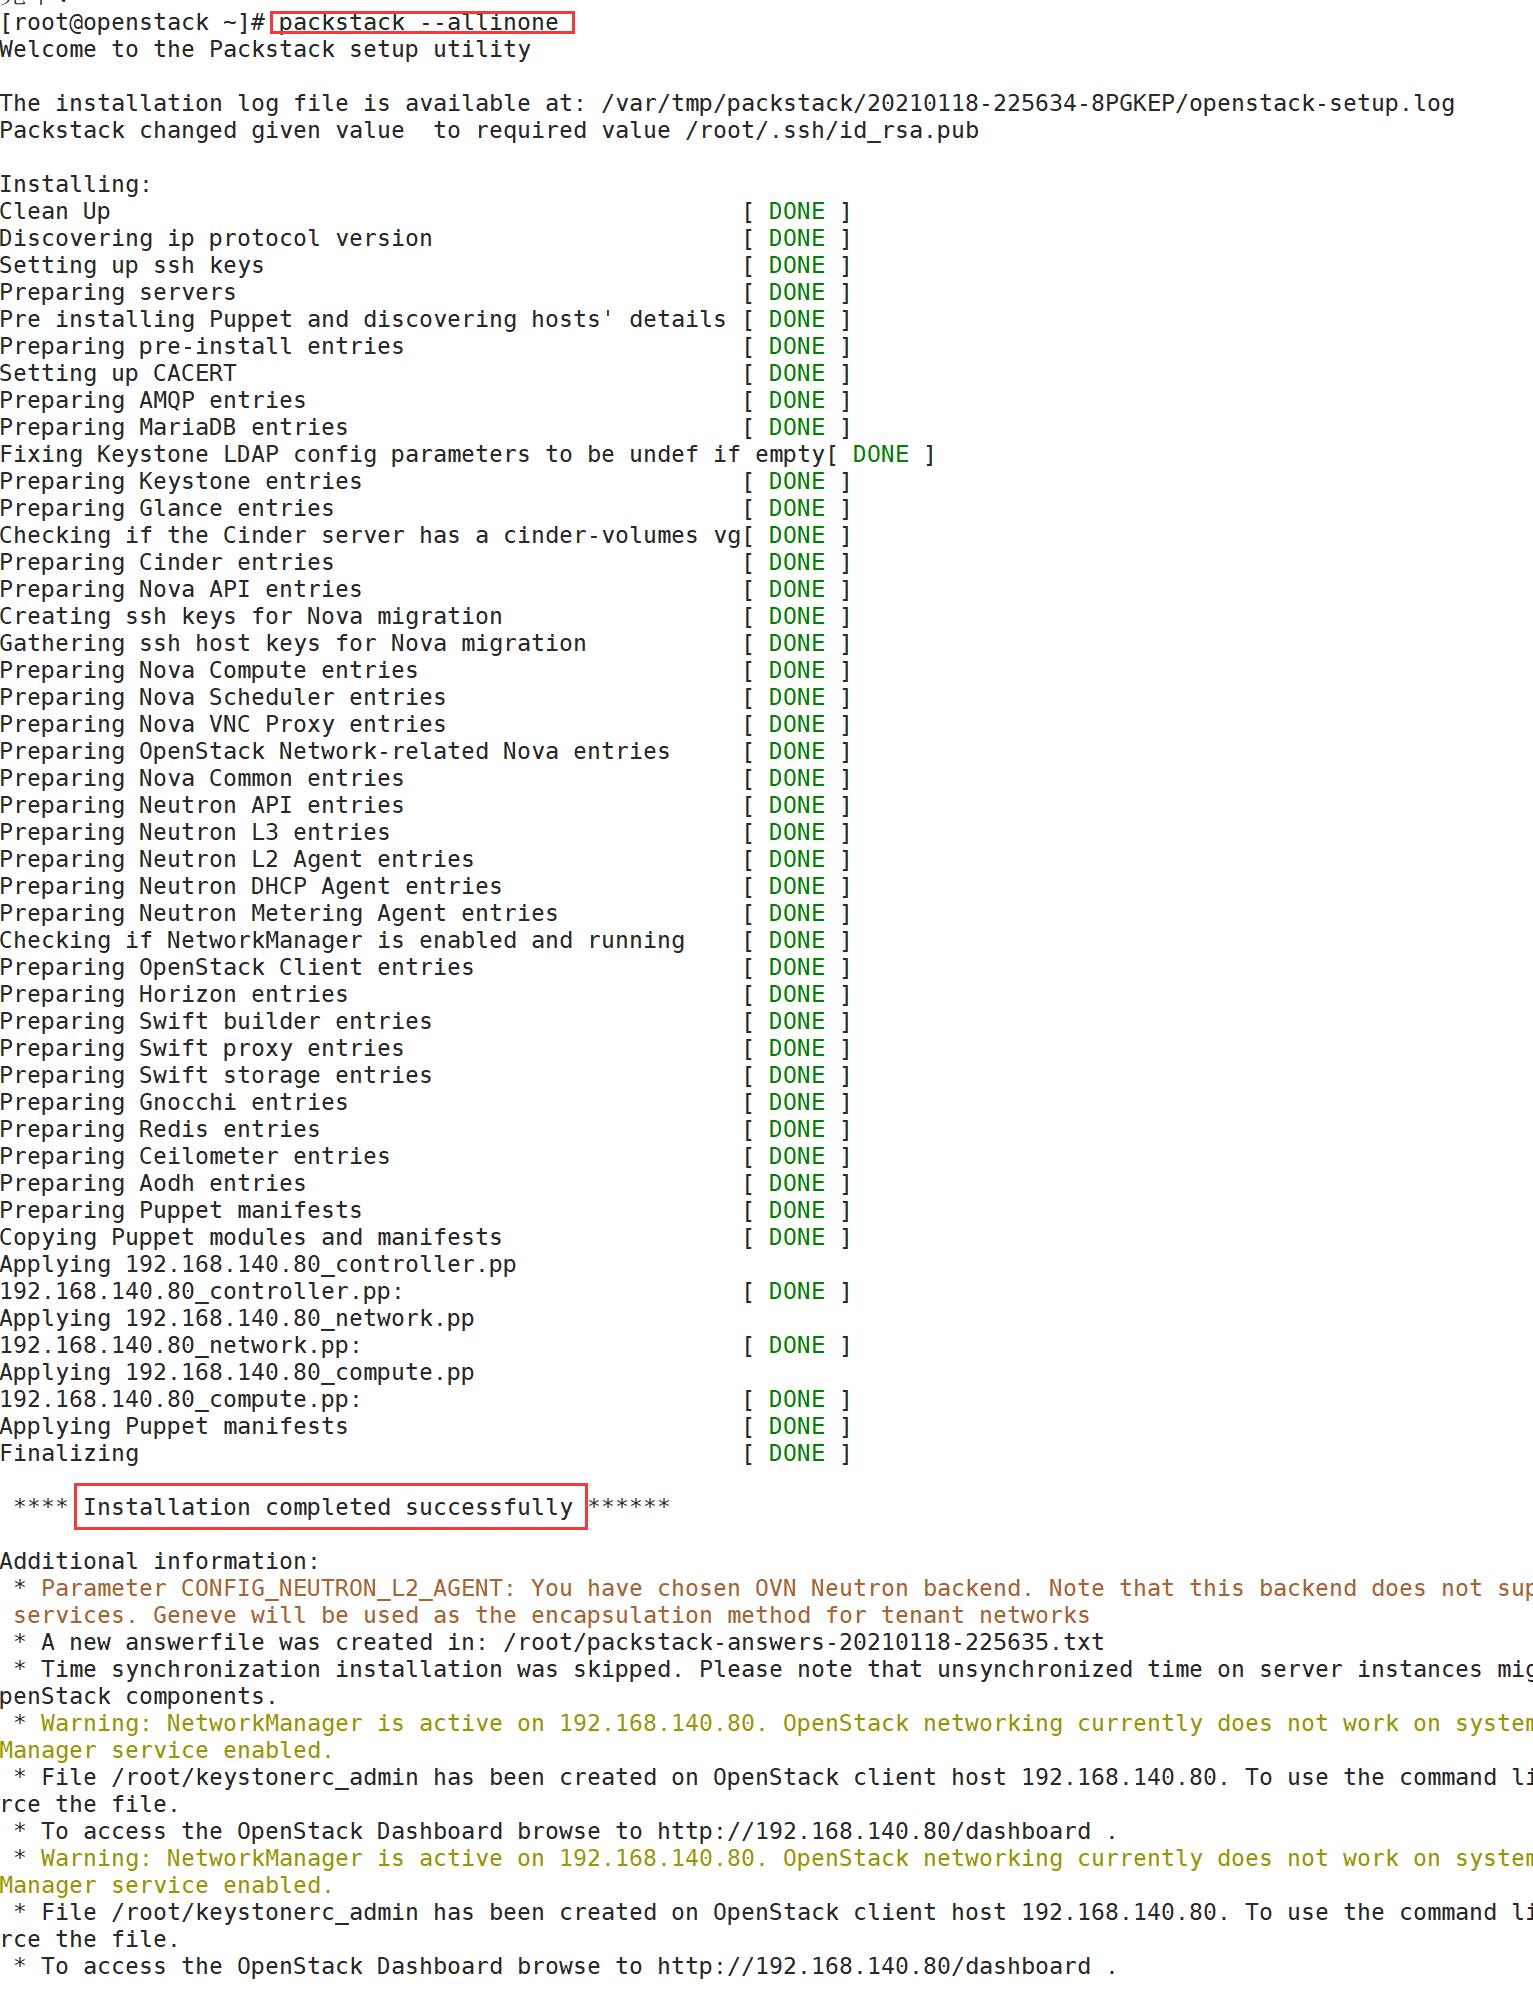Click the 'Installing:' heading line
Image resolution: width=1533 pixels, height=1993 pixels.
(x=76, y=185)
